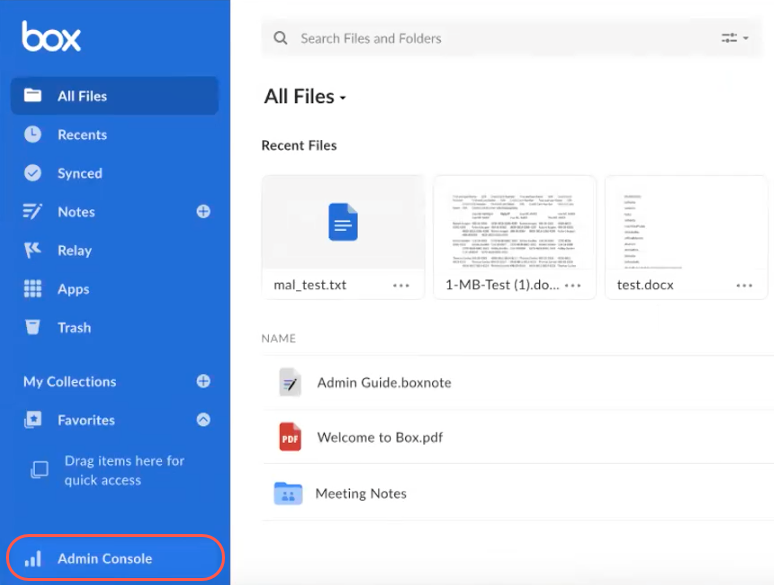This screenshot has width=774, height=585.
Task: Click the Favorites star icon
Action: pyautogui.click(x=33, y=420)
